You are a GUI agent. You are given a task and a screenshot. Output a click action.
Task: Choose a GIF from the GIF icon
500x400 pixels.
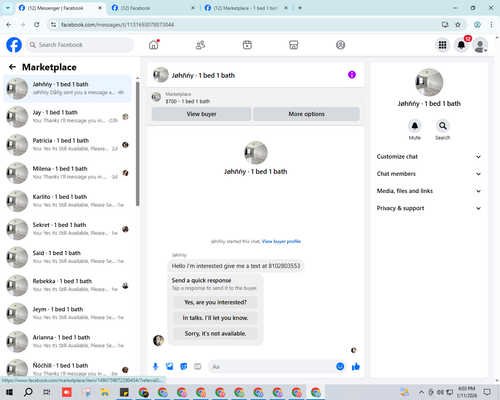(x=198, y=367)
